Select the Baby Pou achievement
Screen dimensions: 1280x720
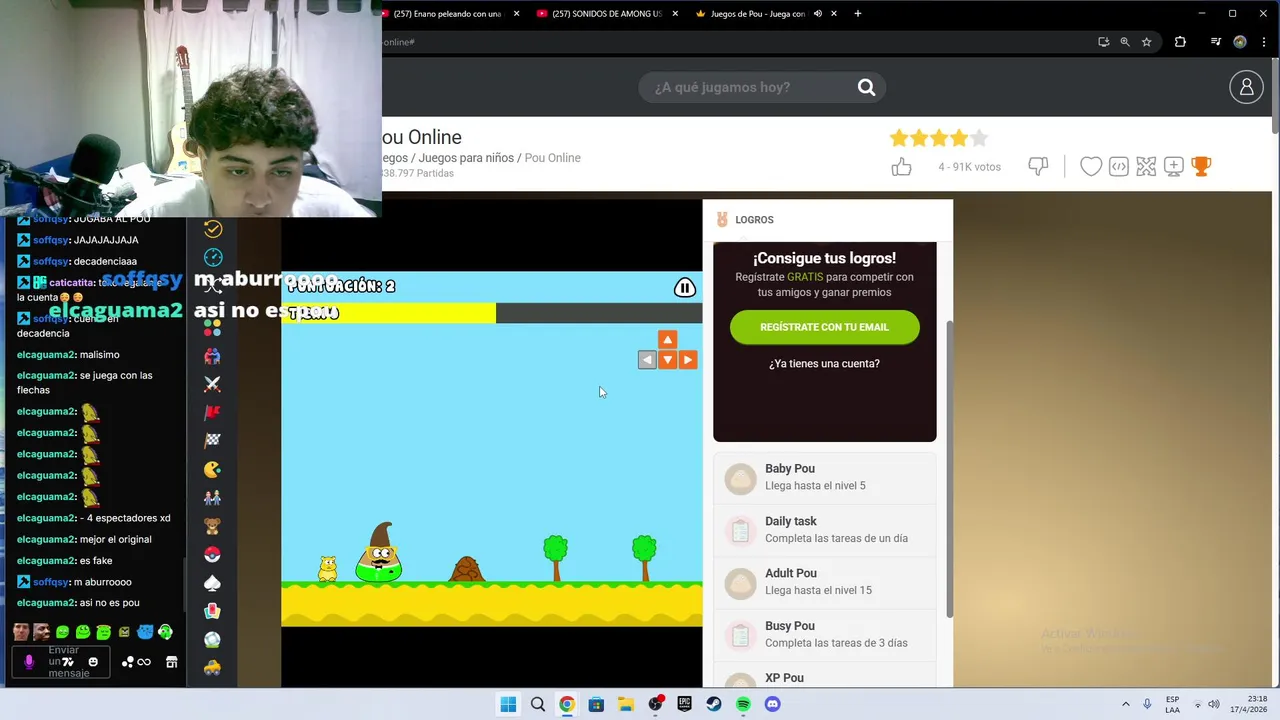824,478
